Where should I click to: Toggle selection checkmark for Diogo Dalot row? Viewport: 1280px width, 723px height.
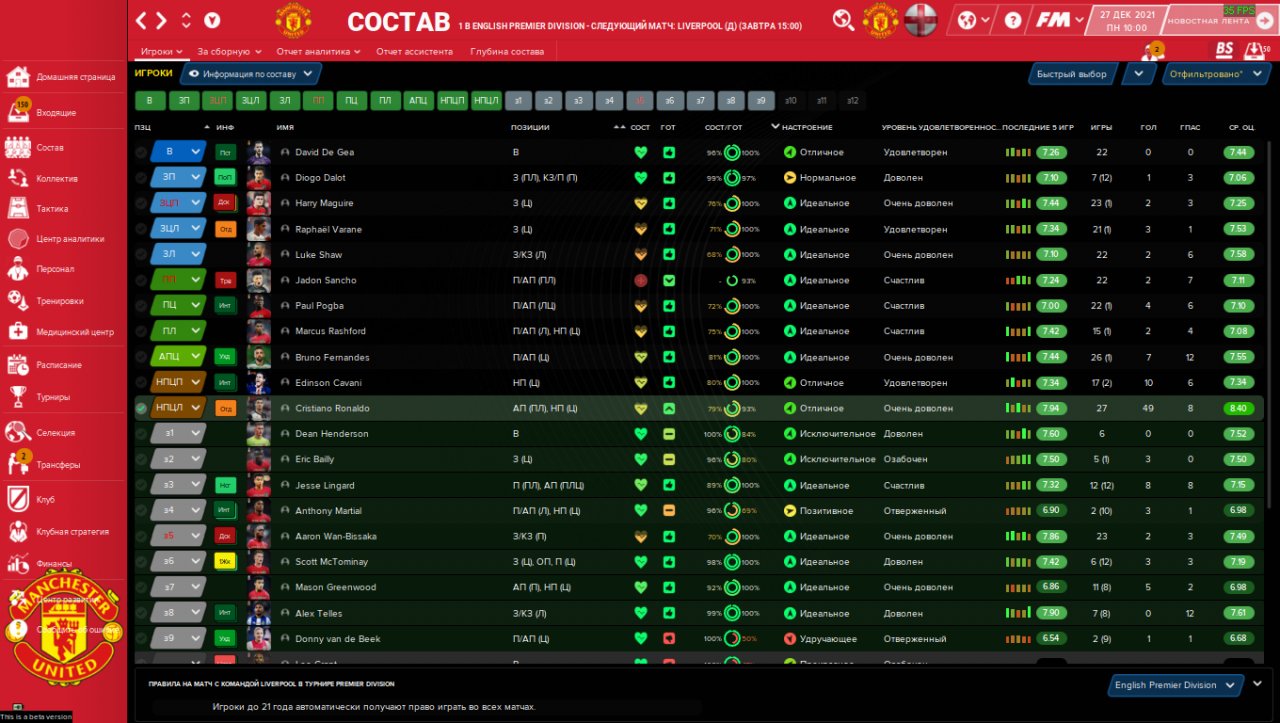[141, 178]
